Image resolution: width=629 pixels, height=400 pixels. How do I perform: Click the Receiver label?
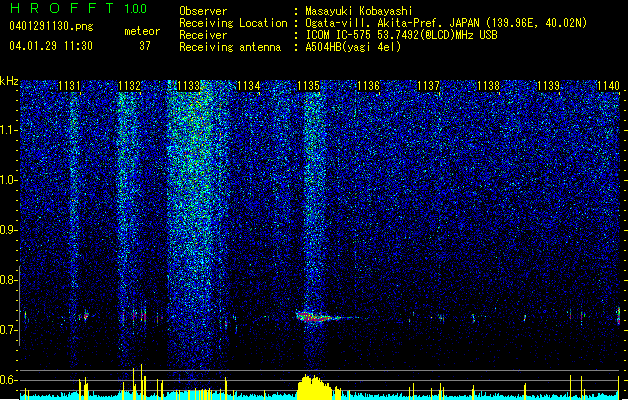coord(203,35)
